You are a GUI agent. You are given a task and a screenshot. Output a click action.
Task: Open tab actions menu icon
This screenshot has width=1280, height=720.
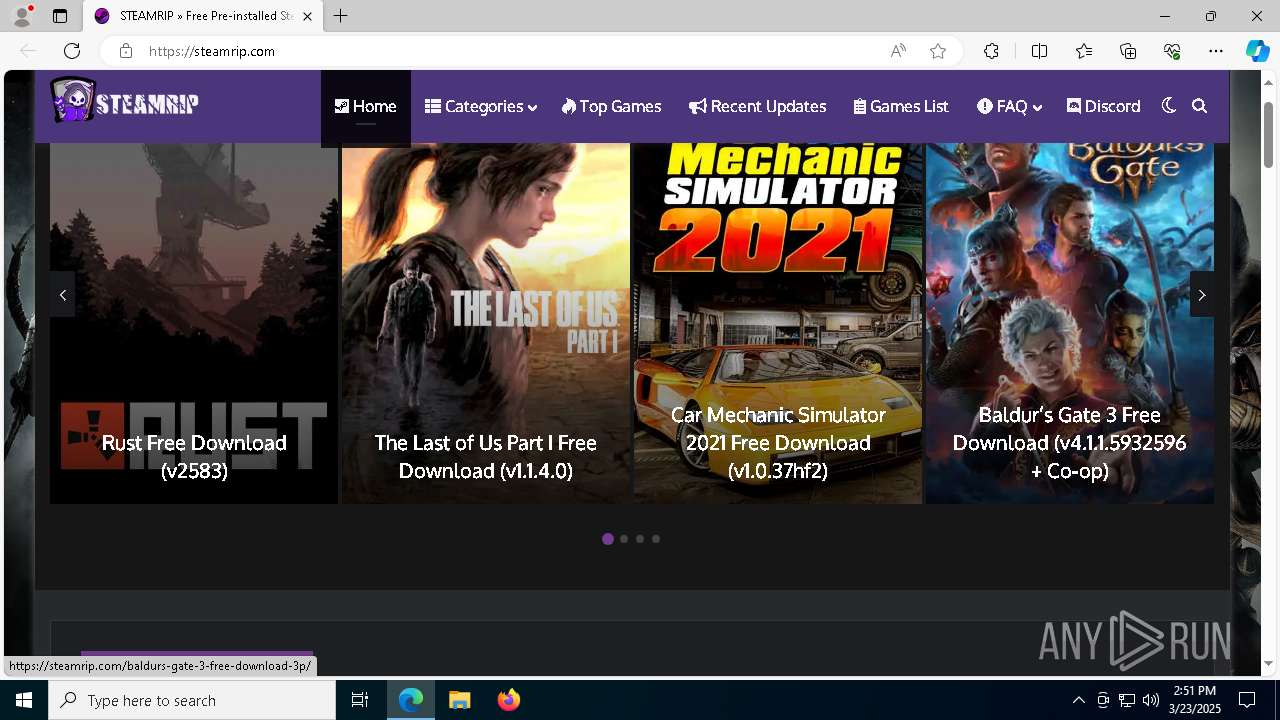pyautogui.click(x=60, y=16)
